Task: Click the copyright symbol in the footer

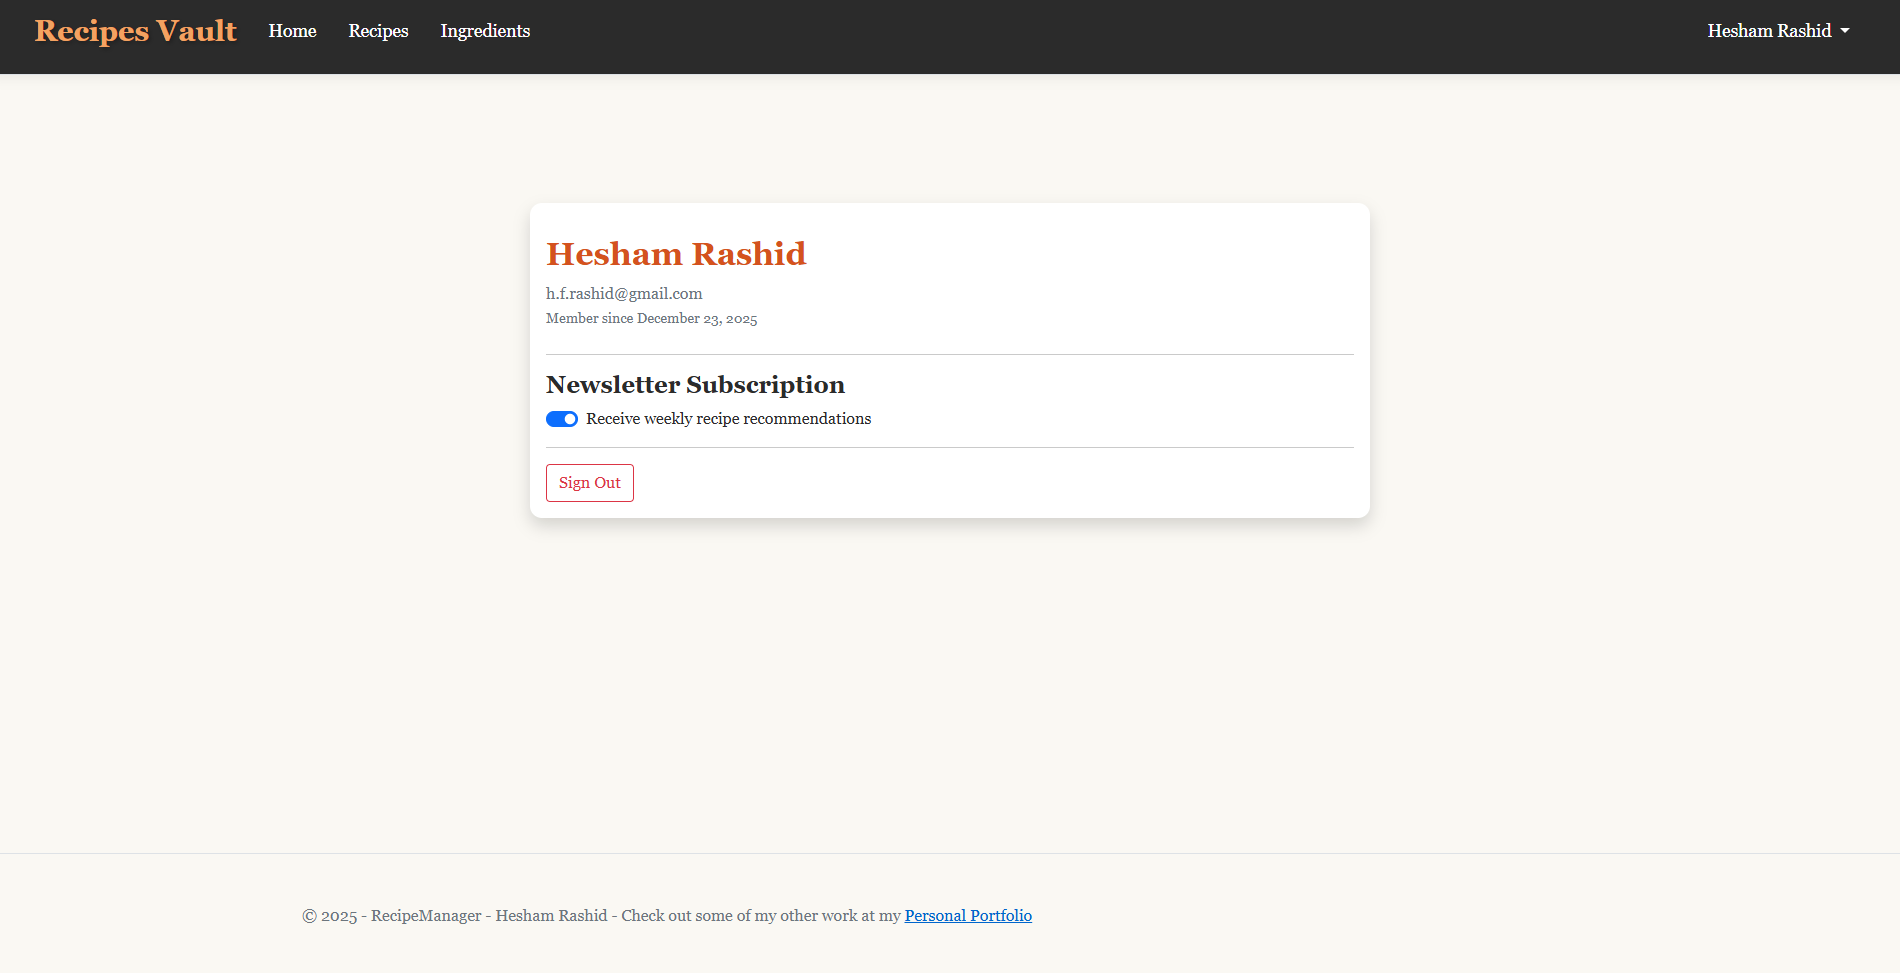Action: coord(309,916)
